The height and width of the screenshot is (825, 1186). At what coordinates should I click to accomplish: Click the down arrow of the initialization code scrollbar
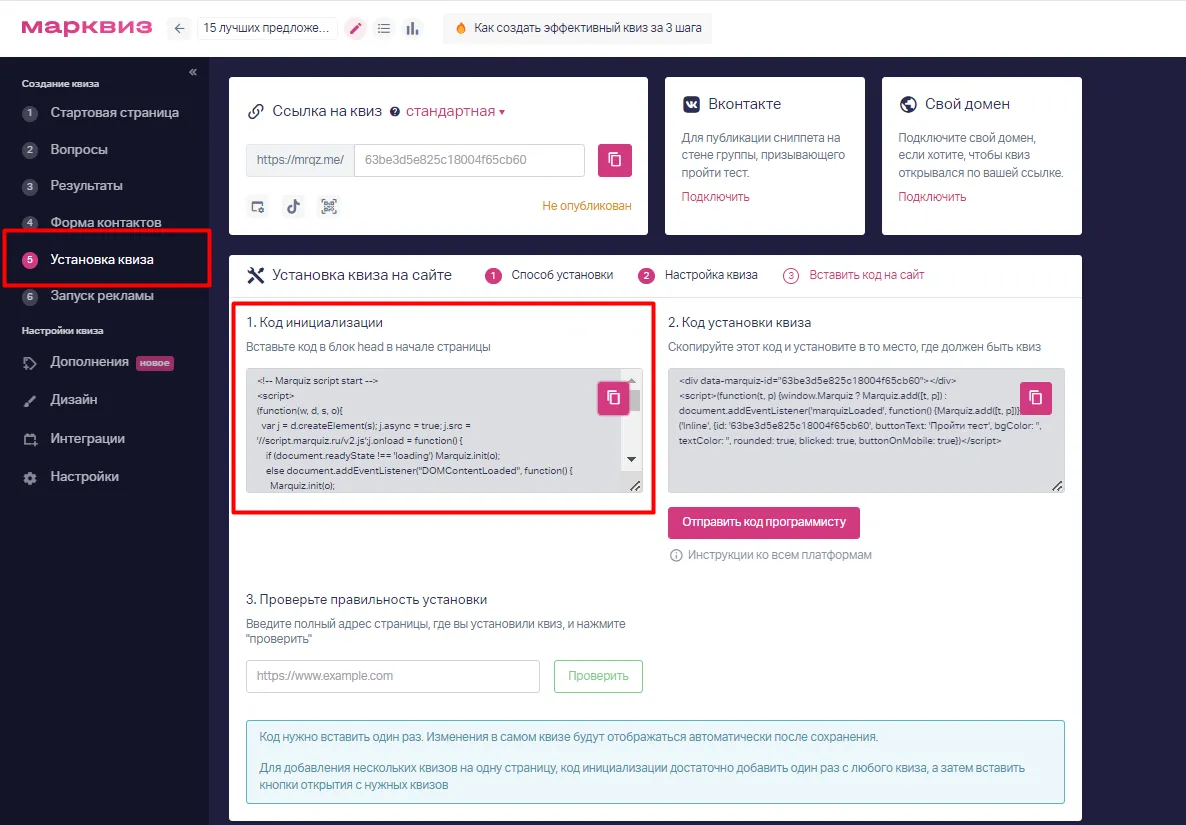tap(632, 459)
